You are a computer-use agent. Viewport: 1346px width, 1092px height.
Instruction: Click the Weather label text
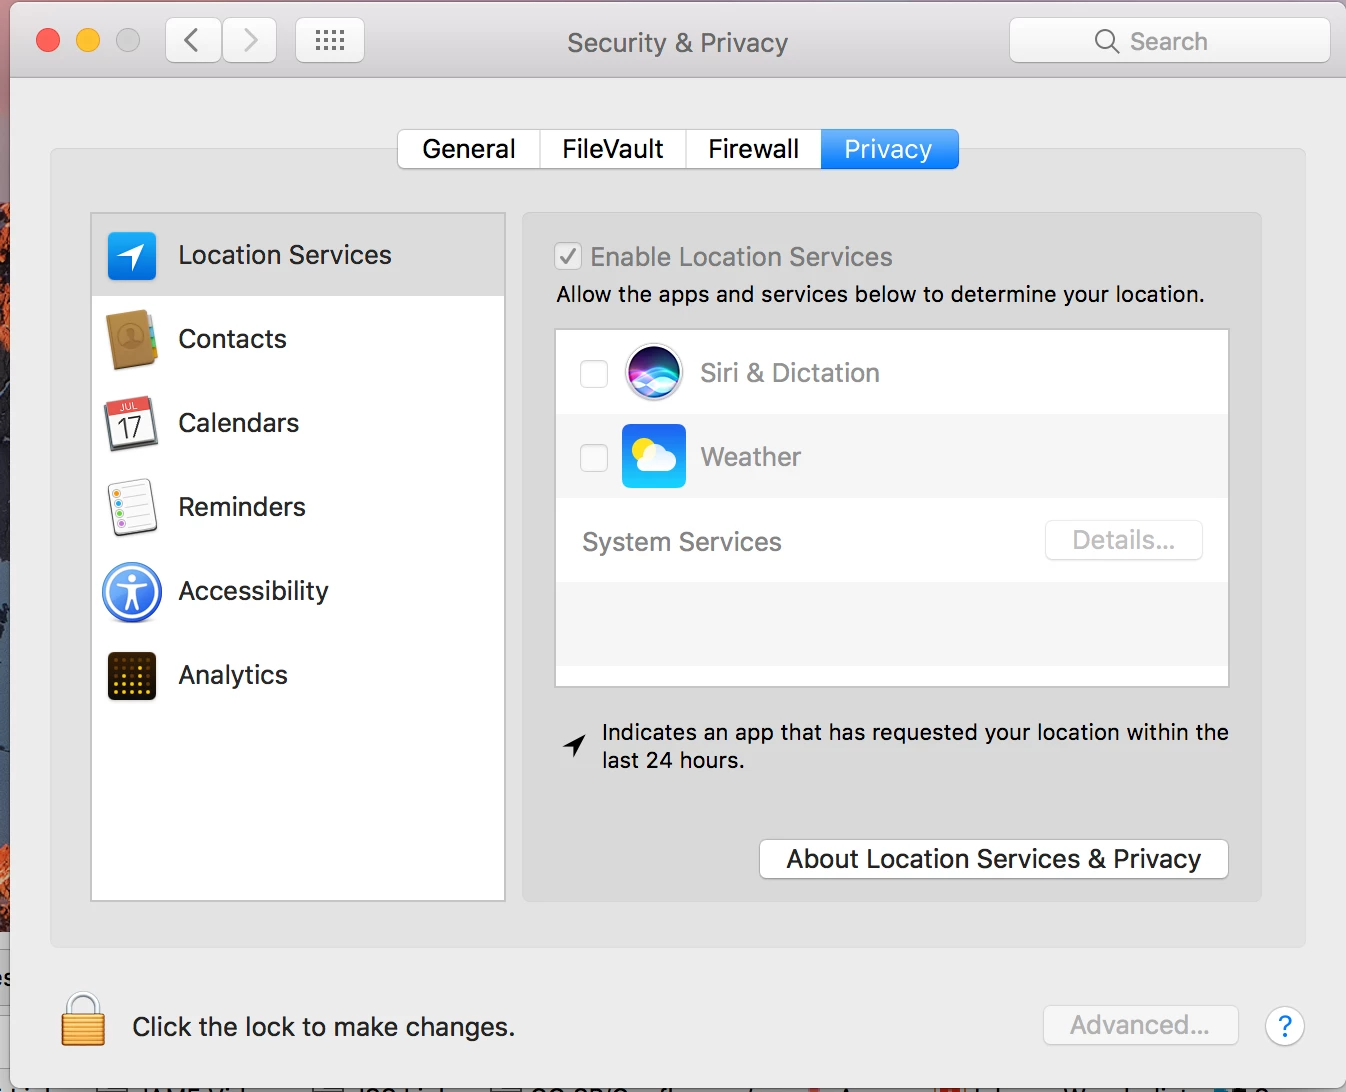coord(751,457)
